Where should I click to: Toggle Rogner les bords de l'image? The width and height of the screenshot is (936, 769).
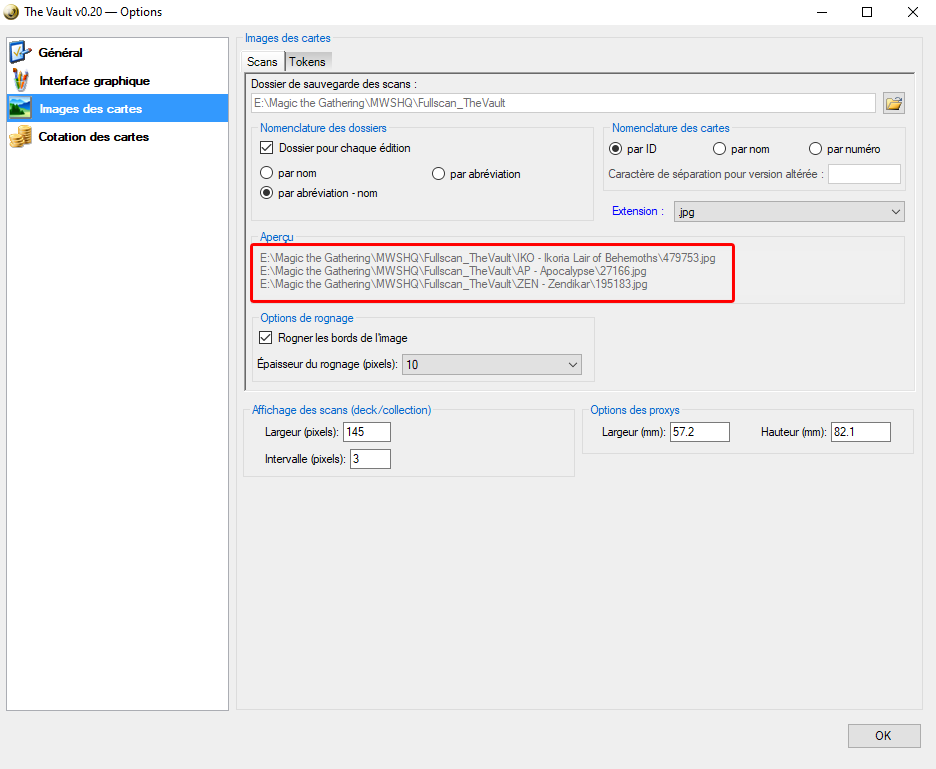pyautogui.click(x=266, y=338)
